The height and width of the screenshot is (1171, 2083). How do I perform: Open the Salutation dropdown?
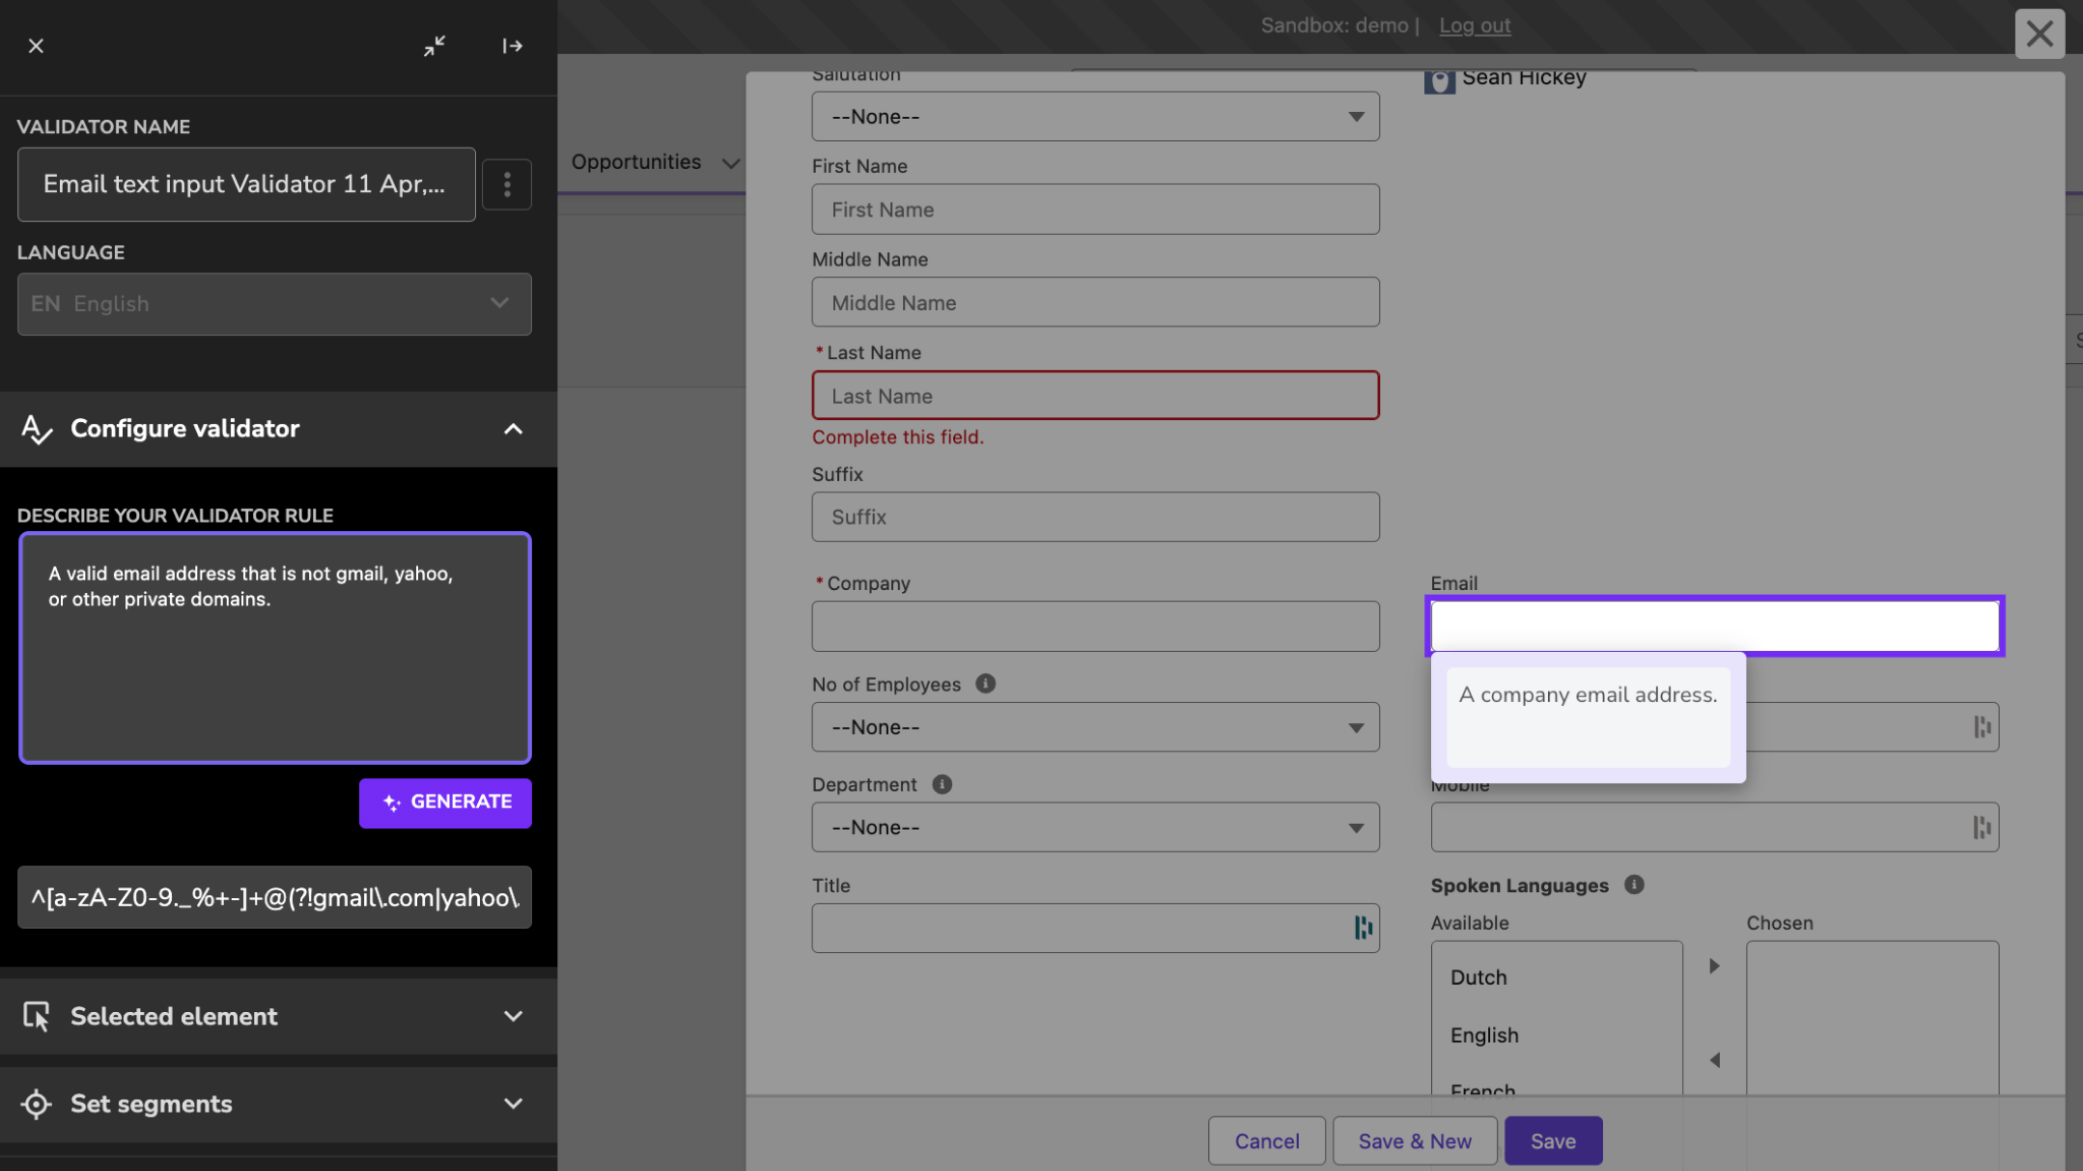click(1095, 117)
